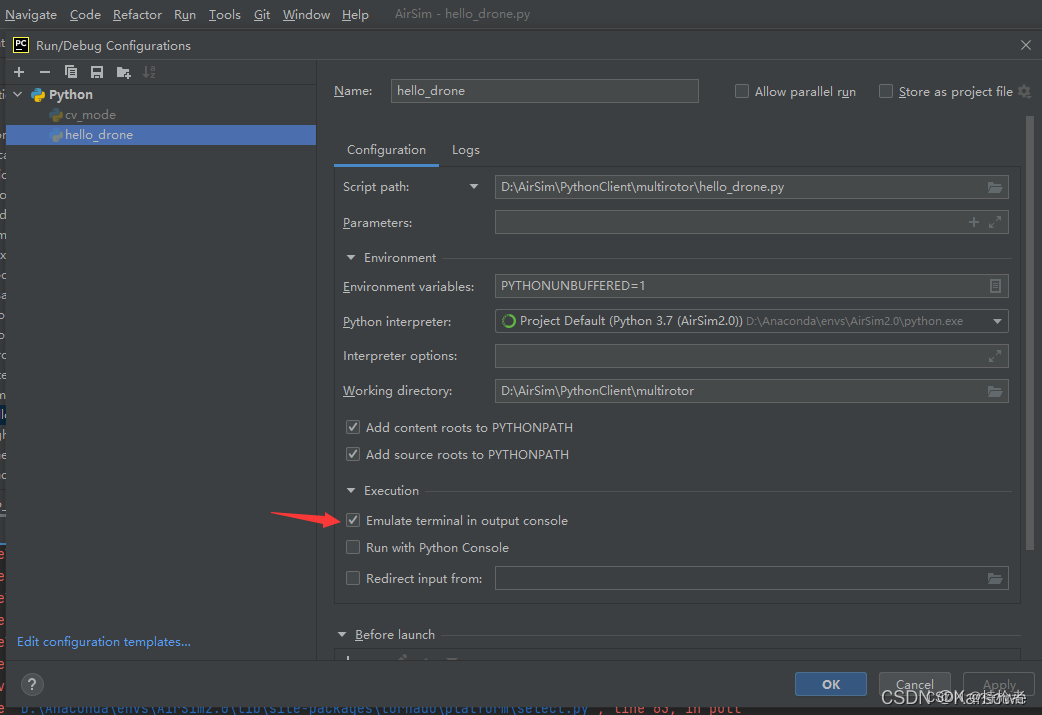Screen dimensions: 1042x715
Task: Open help with question mark button
Action: [x=32, y=684]
